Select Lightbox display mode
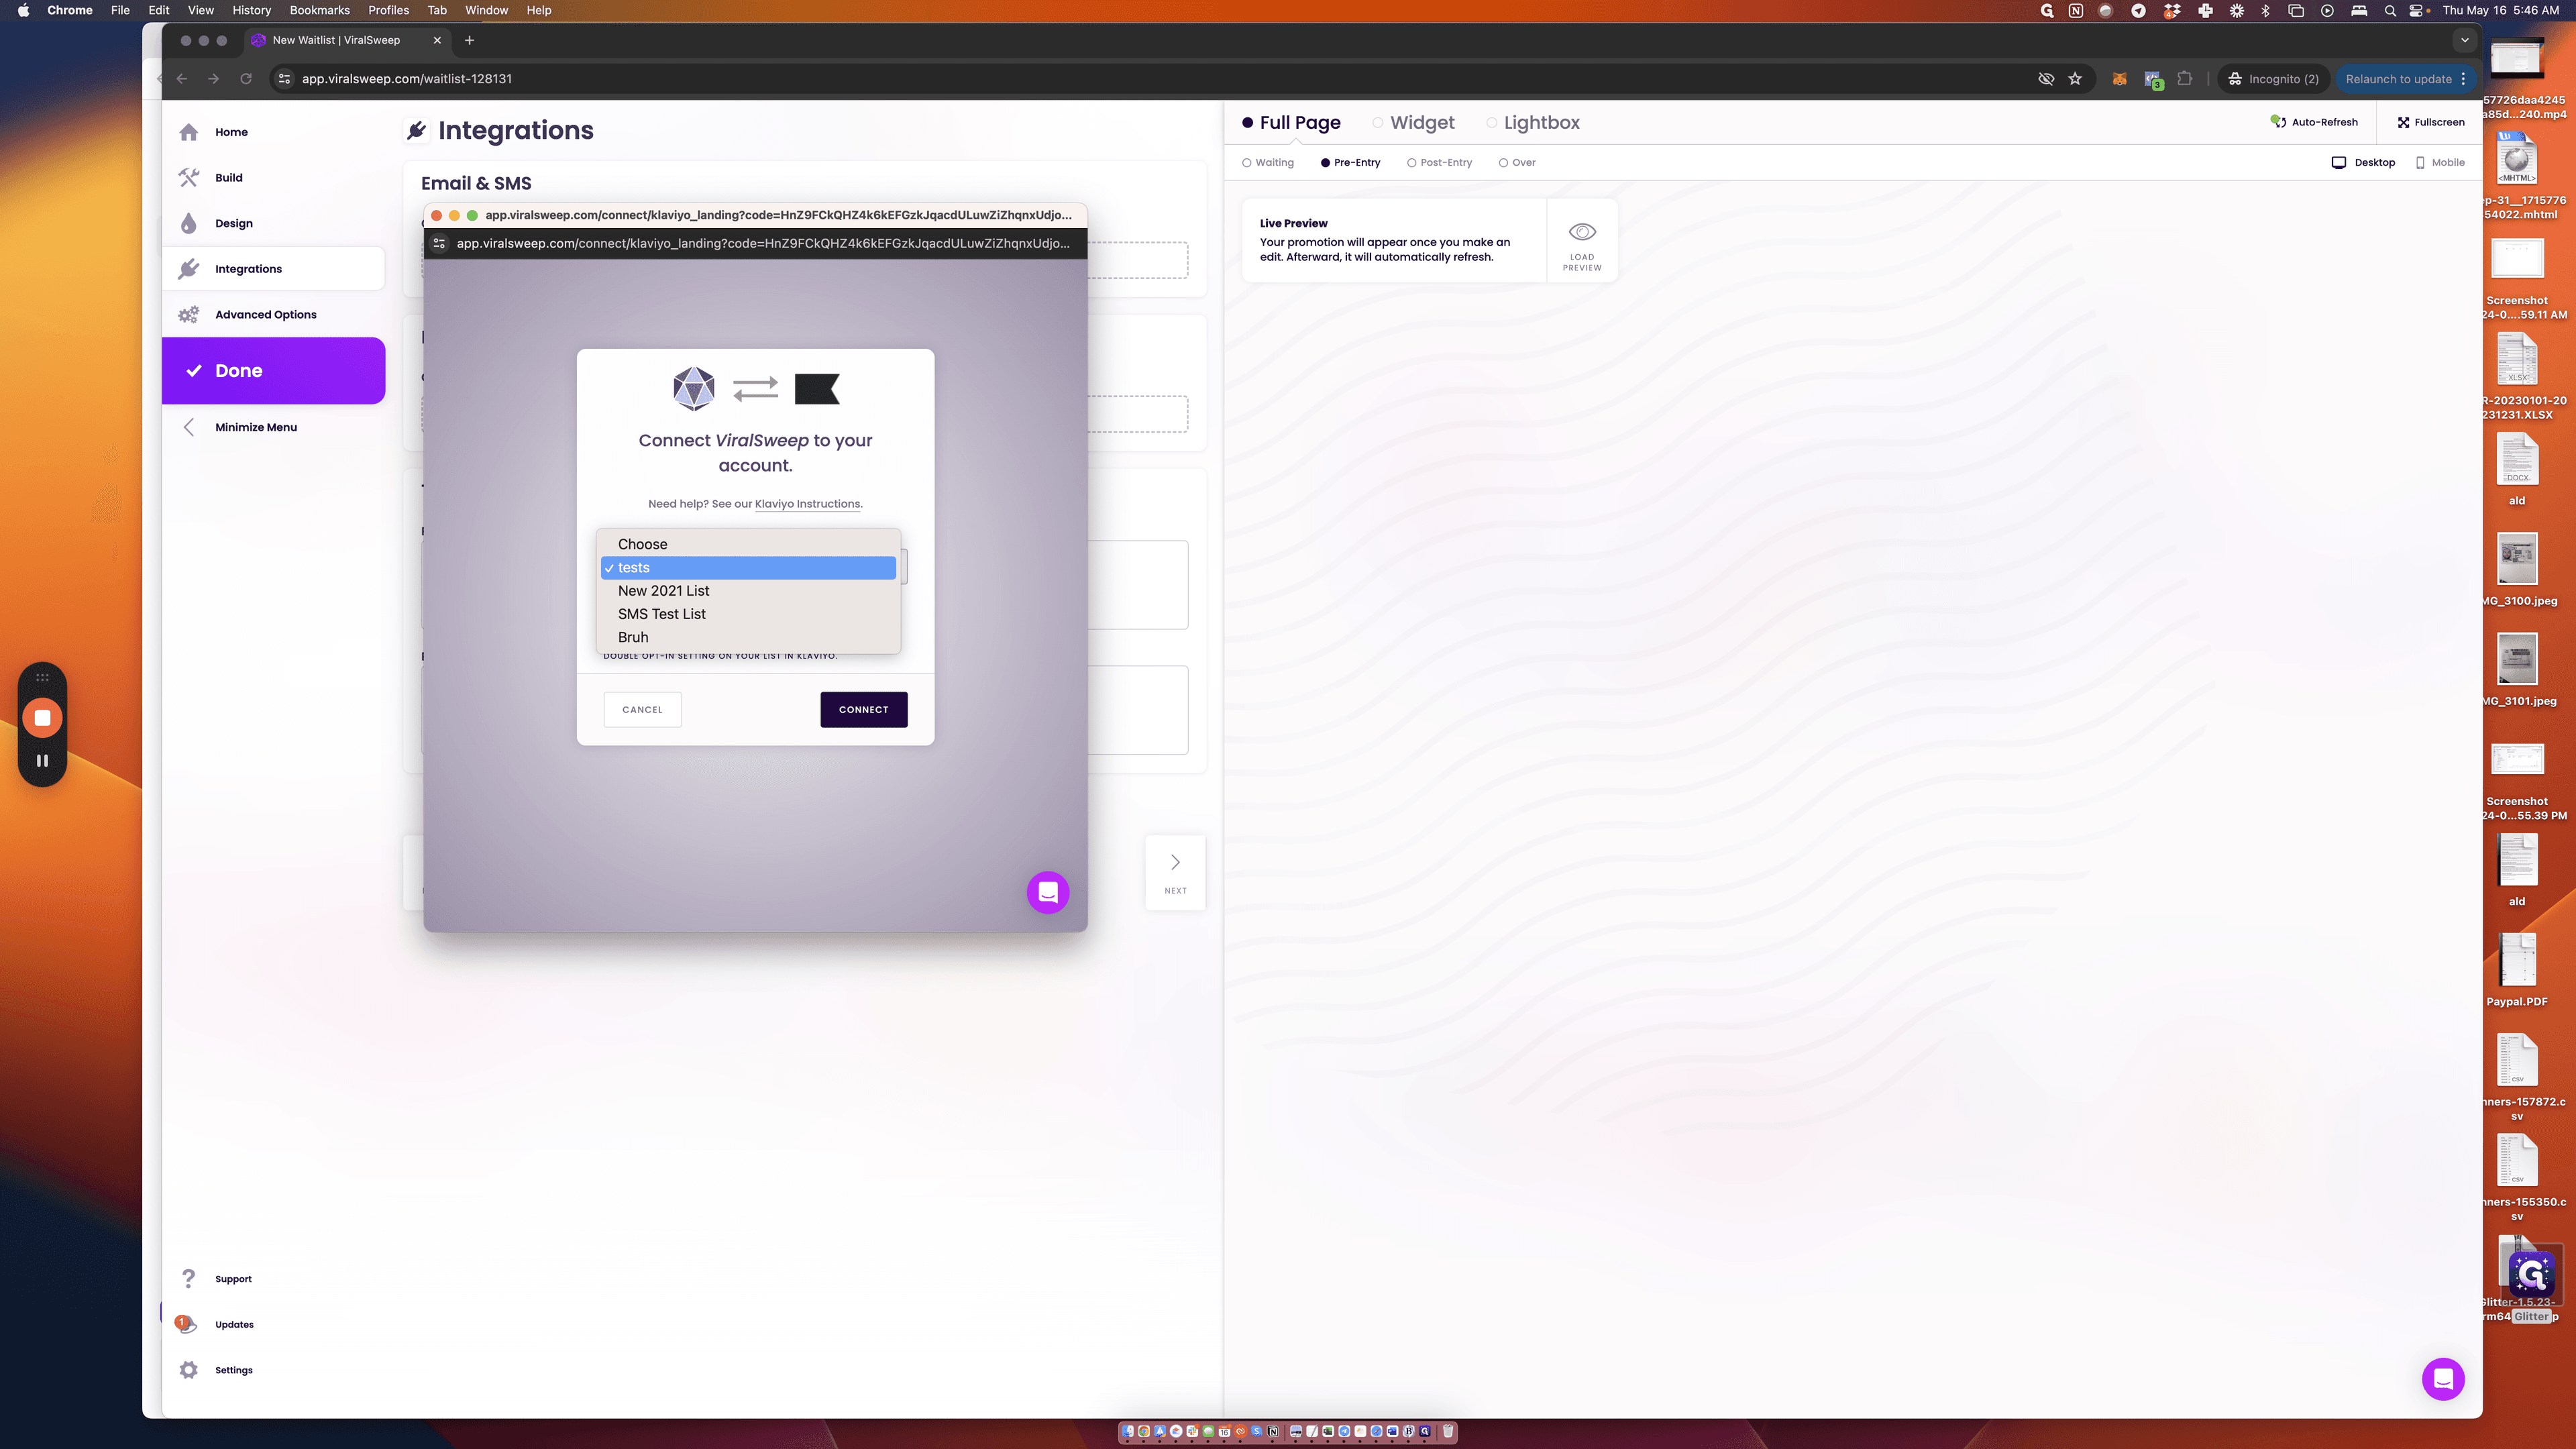The height and width of the screenshot is (1449, 2576). pos(1532,122)
